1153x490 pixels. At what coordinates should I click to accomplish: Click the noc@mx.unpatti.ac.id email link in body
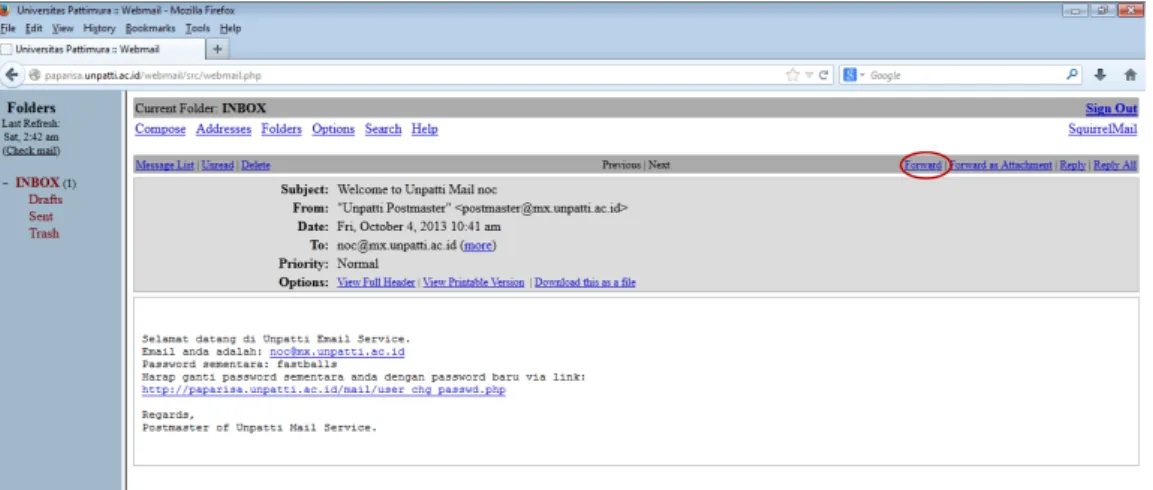337,352
